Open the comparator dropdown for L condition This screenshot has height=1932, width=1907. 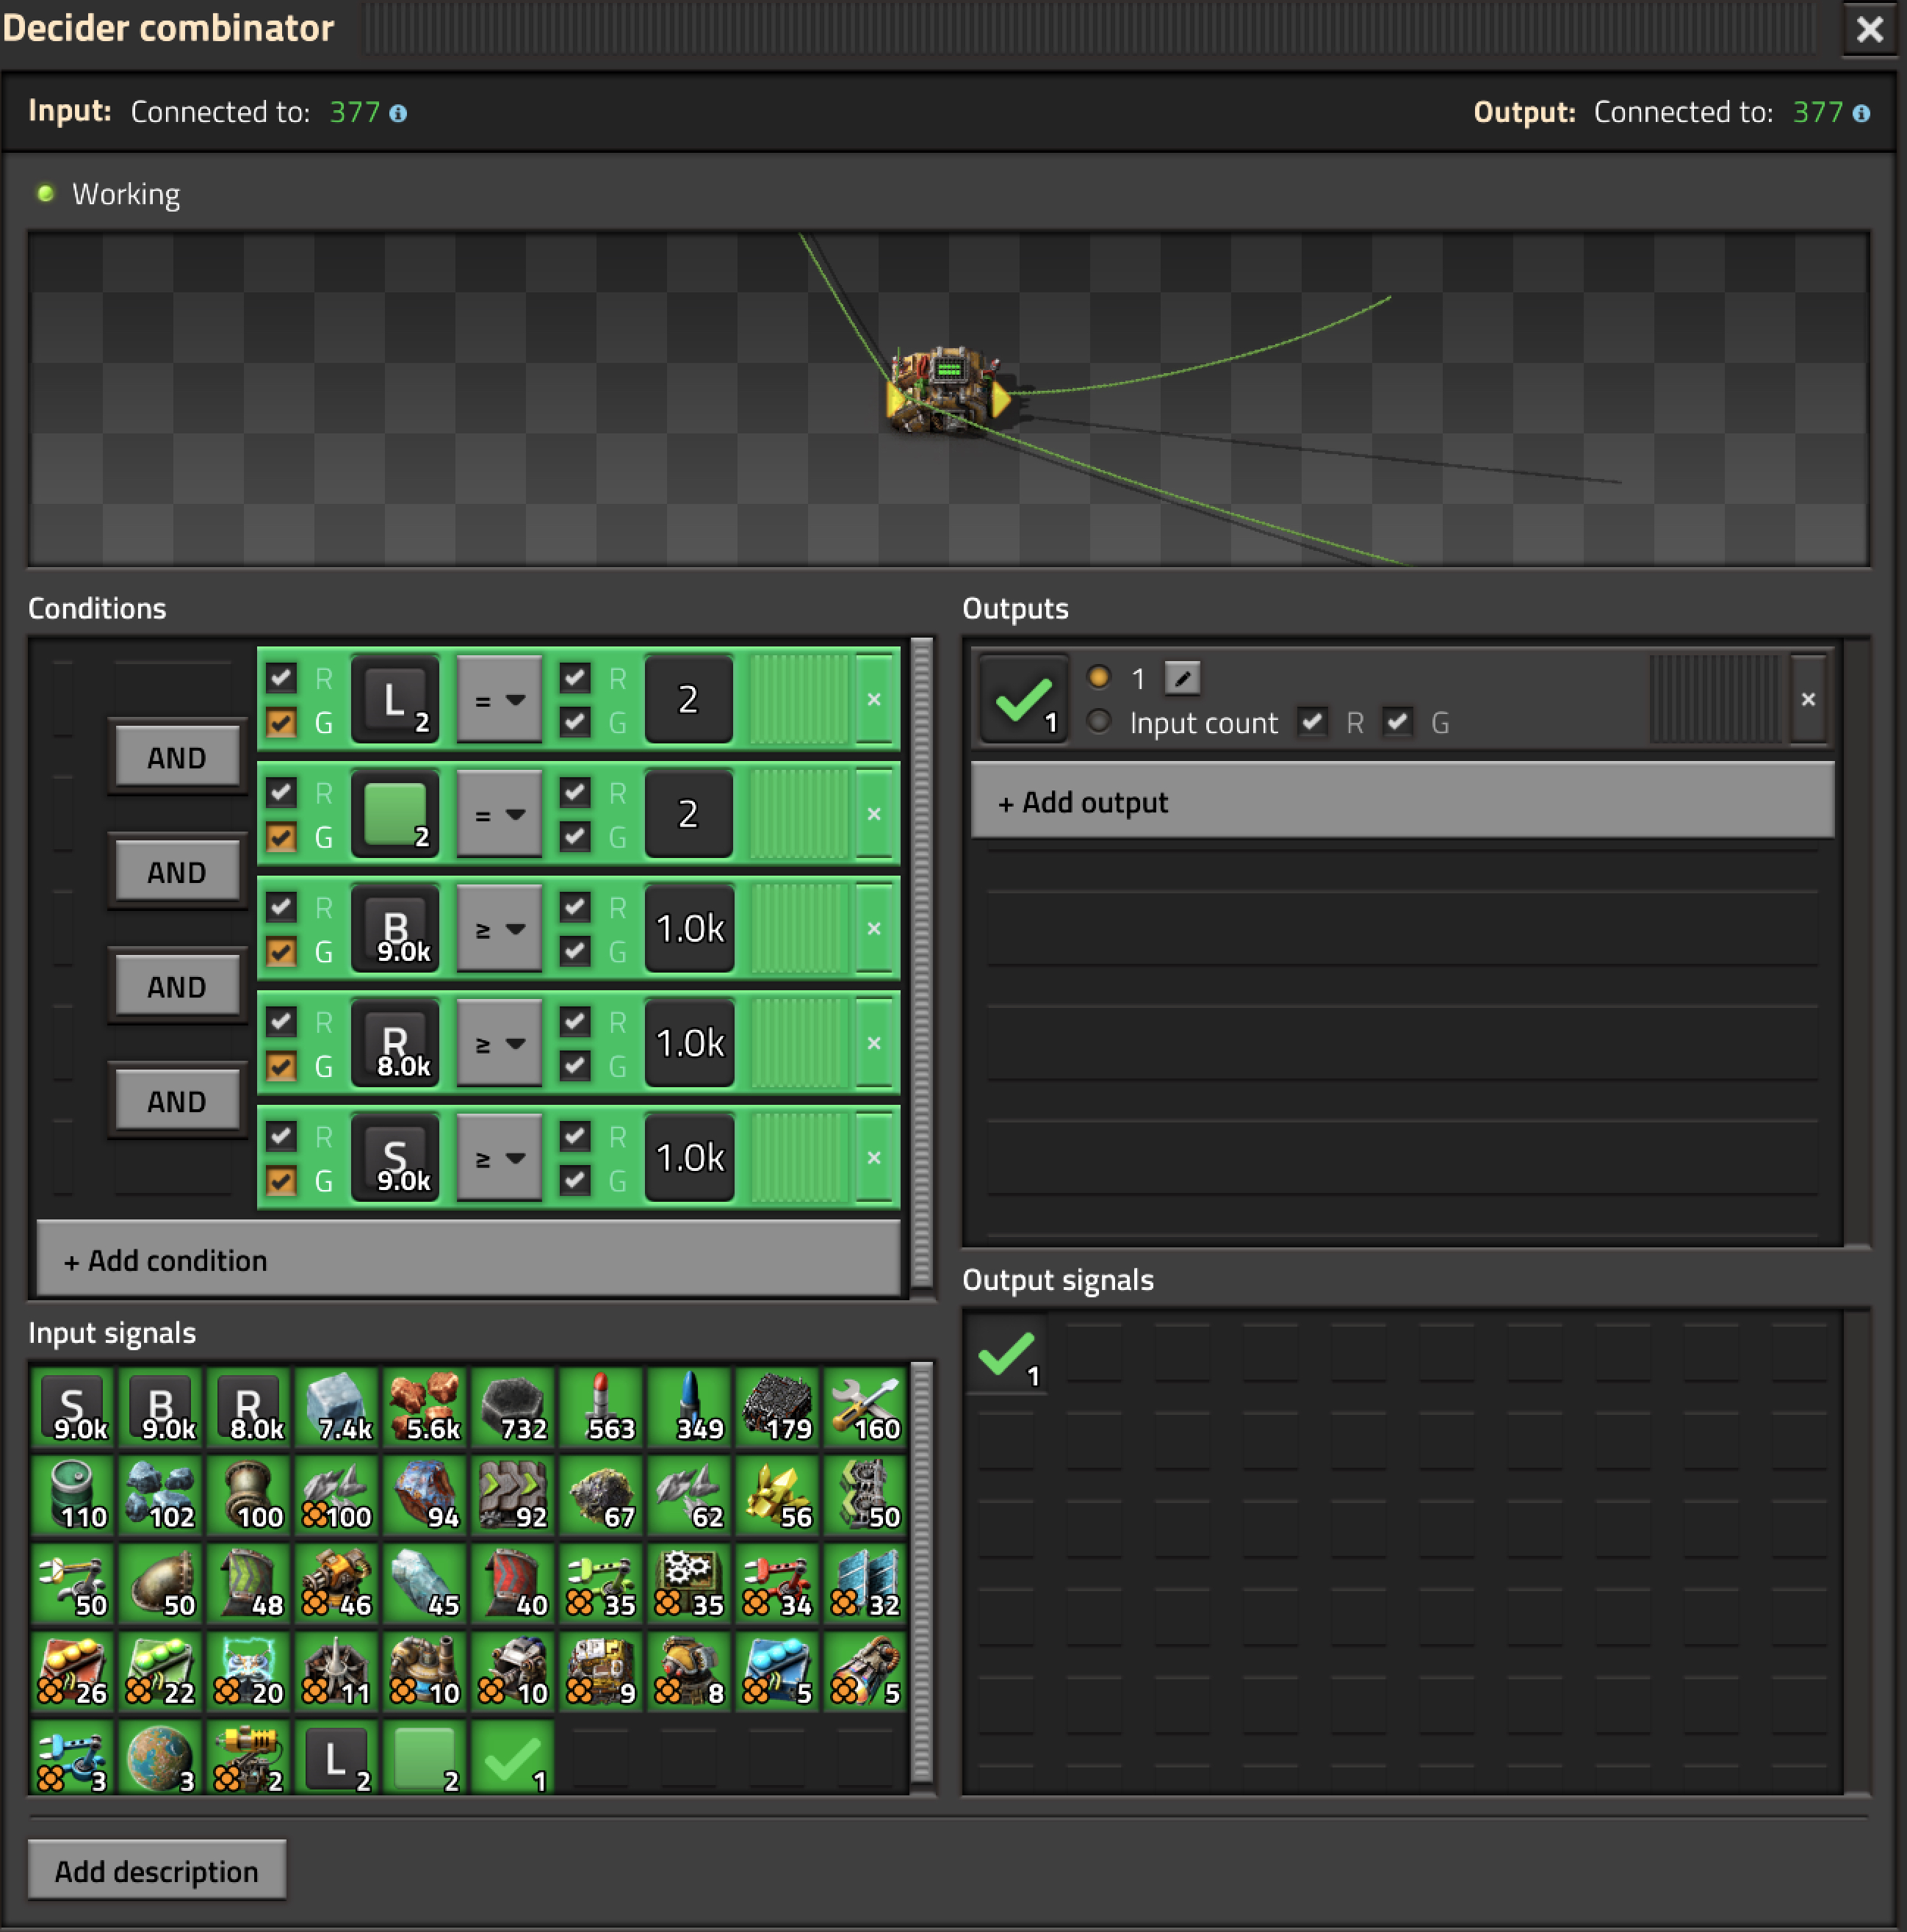point(499,699)
